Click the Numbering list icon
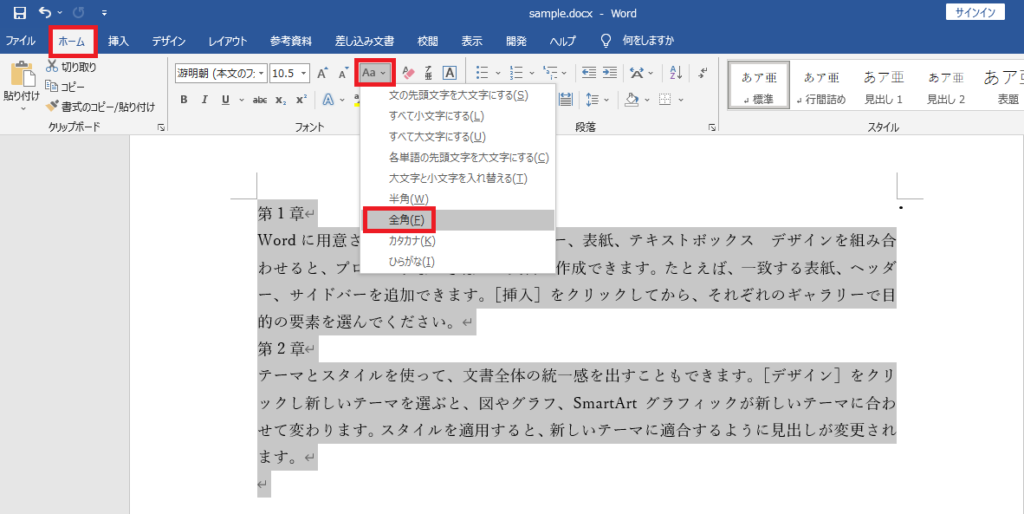This screenshot has height=514, width=1024. [x=517, y=73]
